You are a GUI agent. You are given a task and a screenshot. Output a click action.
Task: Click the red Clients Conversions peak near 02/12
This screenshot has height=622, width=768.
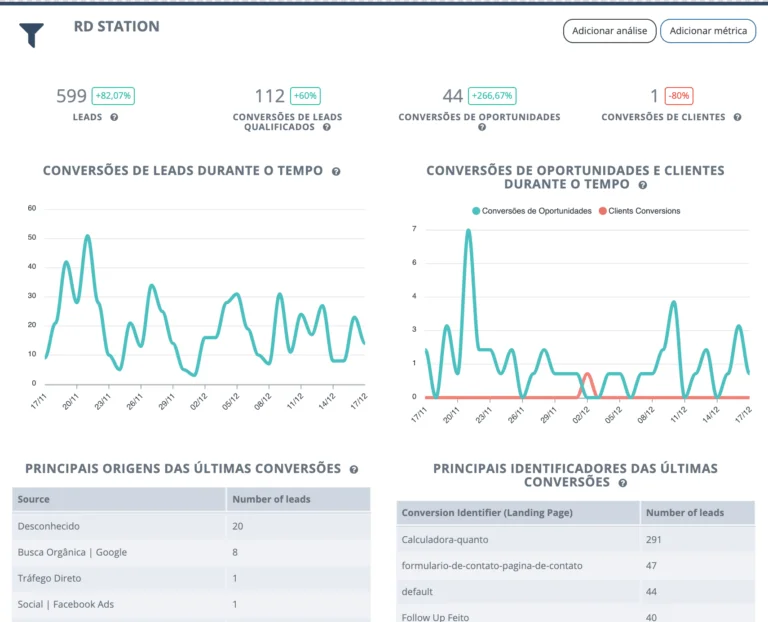(x=587, y=375)
